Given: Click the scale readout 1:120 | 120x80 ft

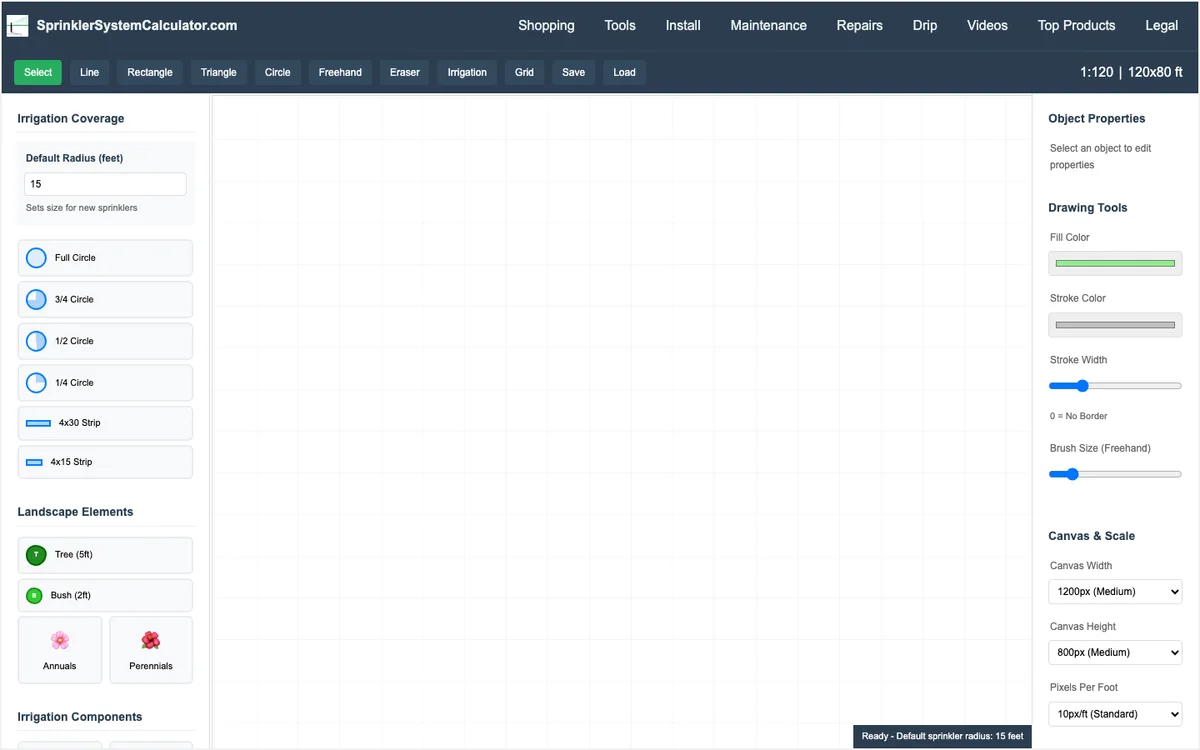Looking at the screenshot, I should [x=1131, y=72].
